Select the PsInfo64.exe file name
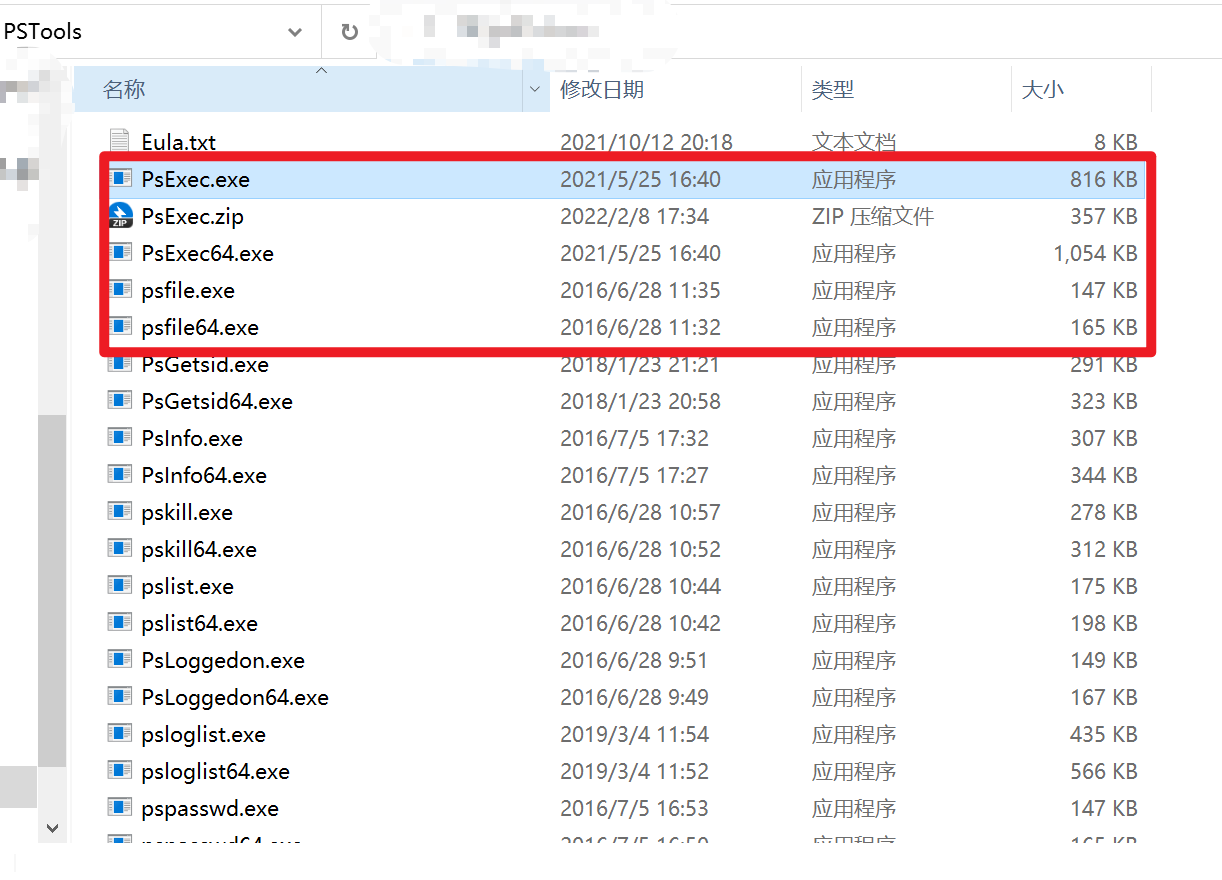The image size is (1222, 880). tap(204, 475)
